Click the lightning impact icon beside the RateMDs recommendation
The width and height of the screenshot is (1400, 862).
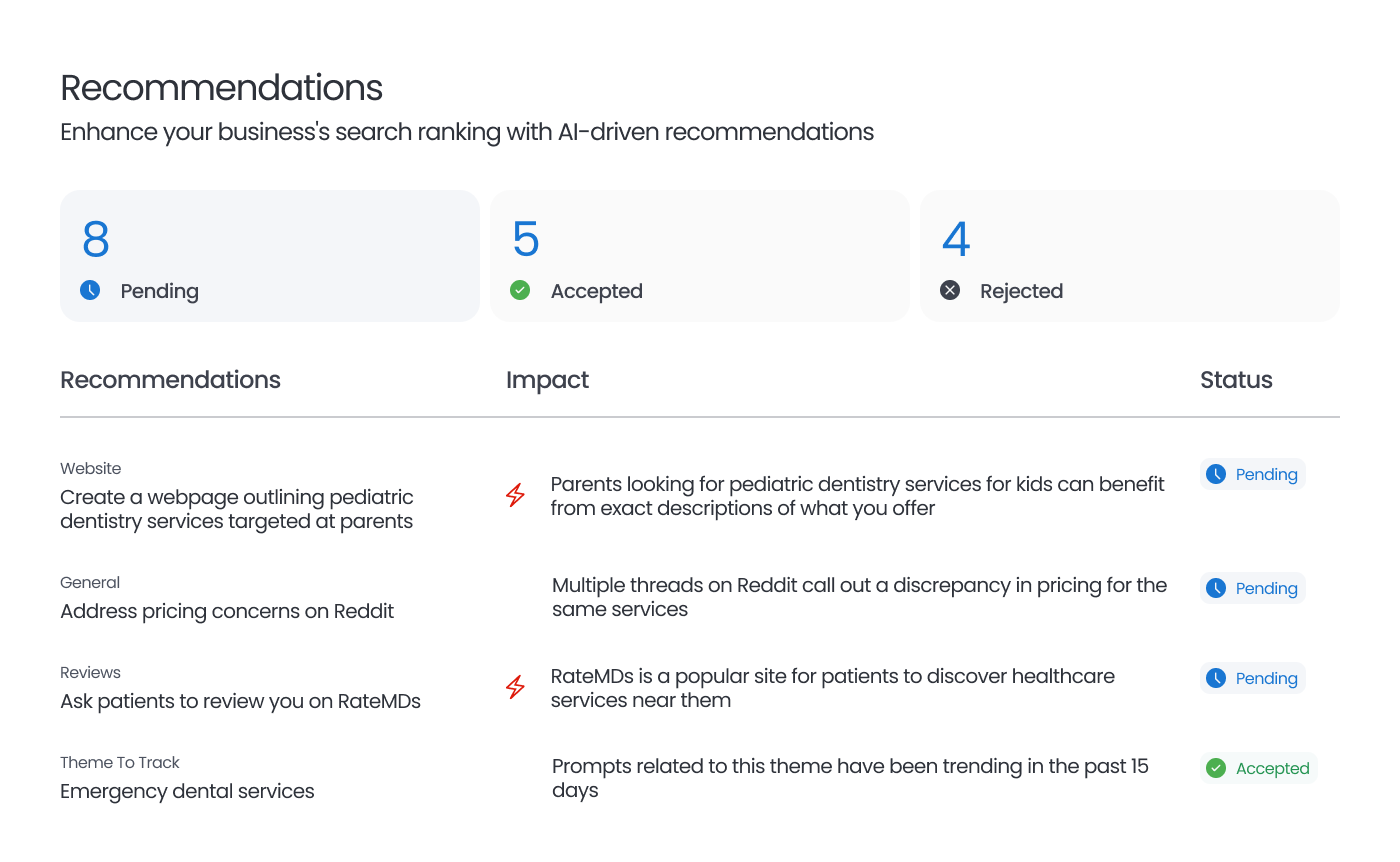515,687
